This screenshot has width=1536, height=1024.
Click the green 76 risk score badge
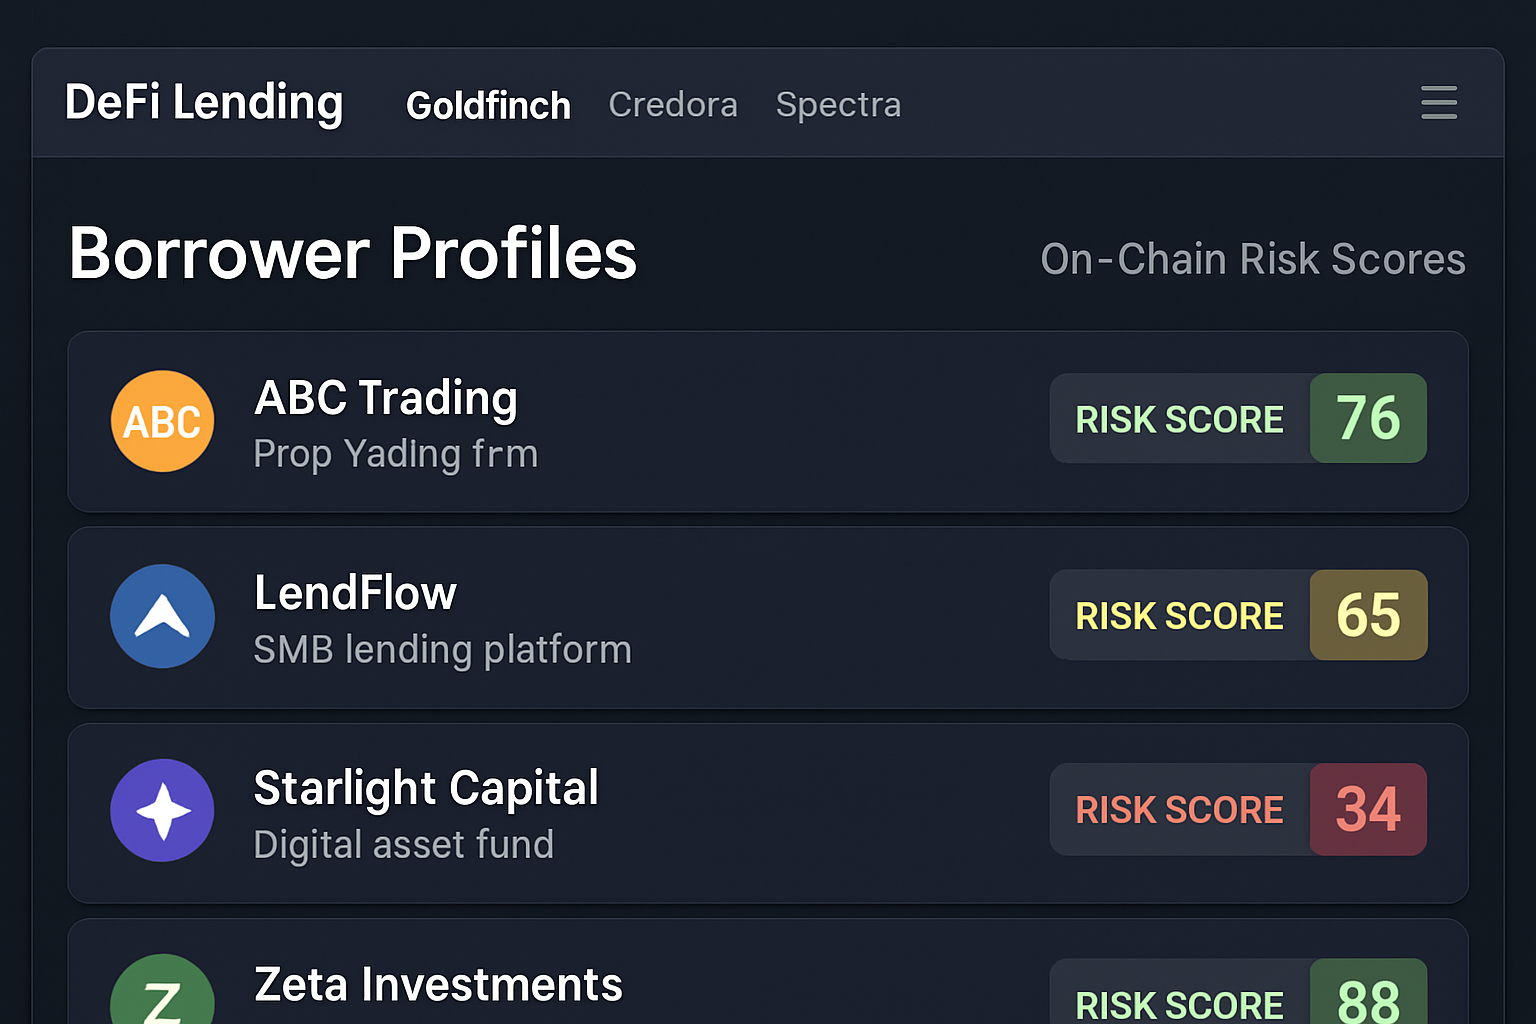1368,418
